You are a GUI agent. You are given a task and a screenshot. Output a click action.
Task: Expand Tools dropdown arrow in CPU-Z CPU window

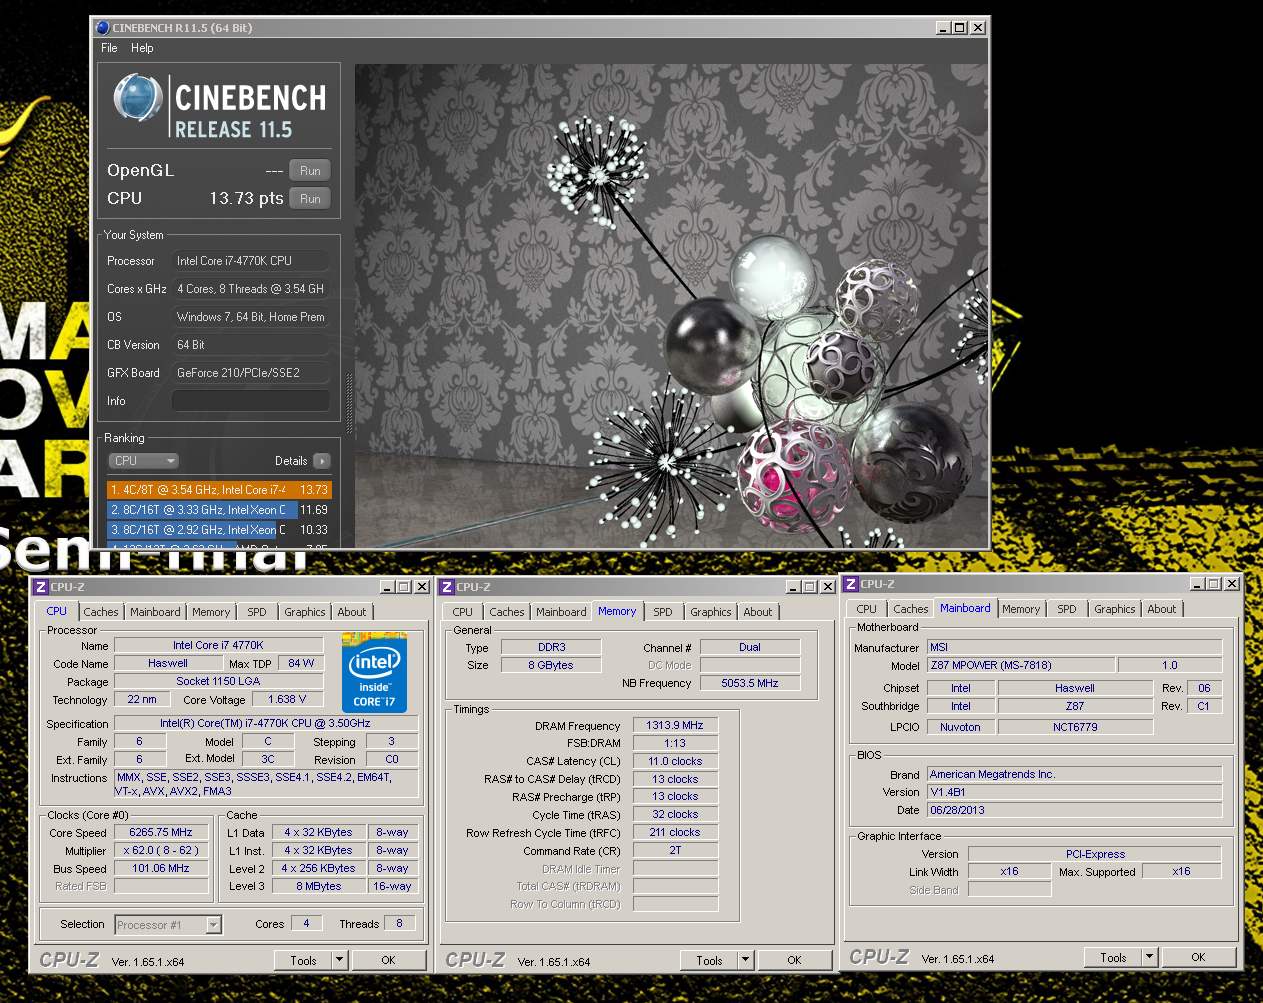(x=340, y=961)
